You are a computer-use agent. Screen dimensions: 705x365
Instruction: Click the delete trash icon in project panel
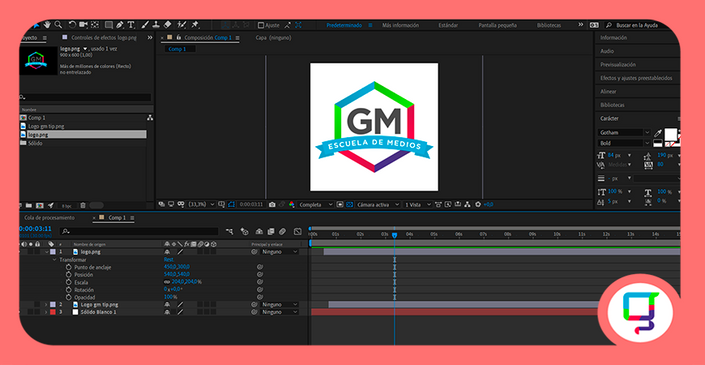point(83,205)
